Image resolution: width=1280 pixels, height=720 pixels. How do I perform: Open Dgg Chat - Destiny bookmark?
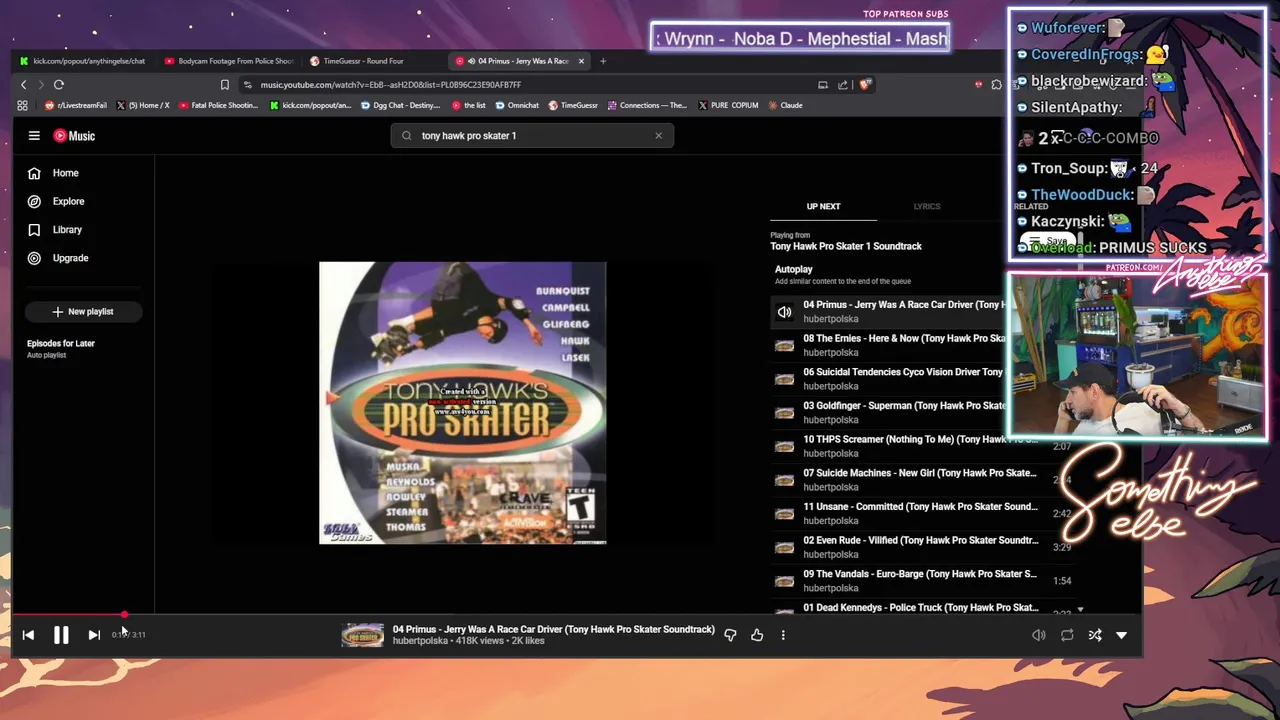400,105
